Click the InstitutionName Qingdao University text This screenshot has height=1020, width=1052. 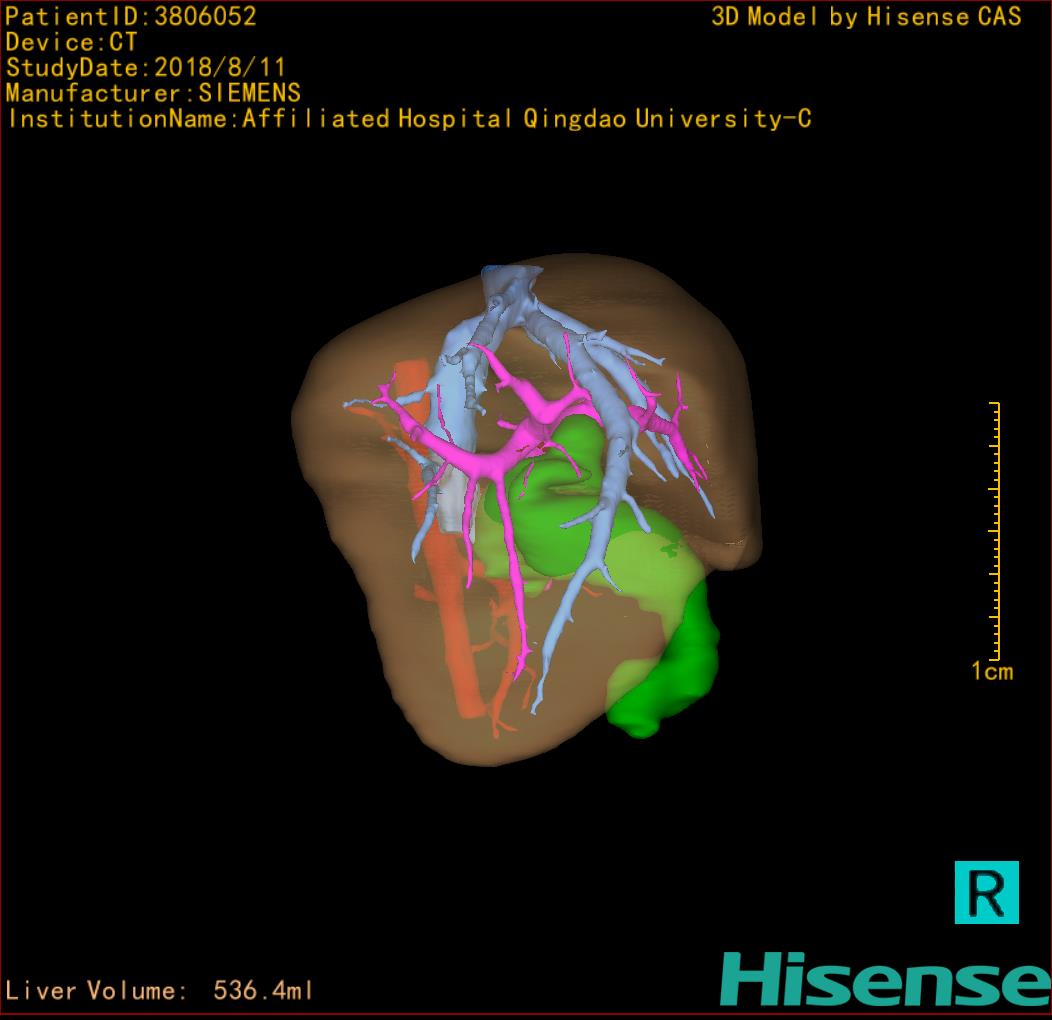pyautogui.click(x=408, y=120)
